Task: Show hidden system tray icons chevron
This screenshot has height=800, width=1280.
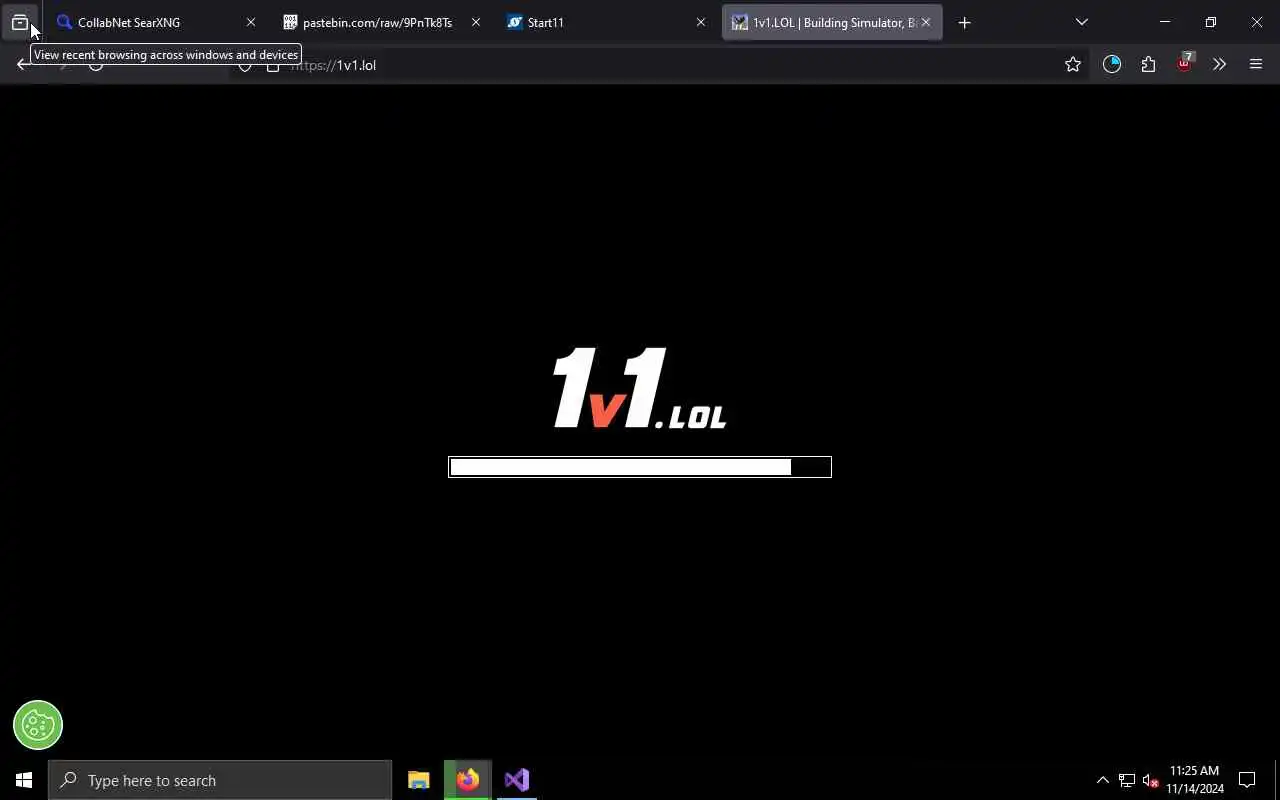Action: 1103,780
